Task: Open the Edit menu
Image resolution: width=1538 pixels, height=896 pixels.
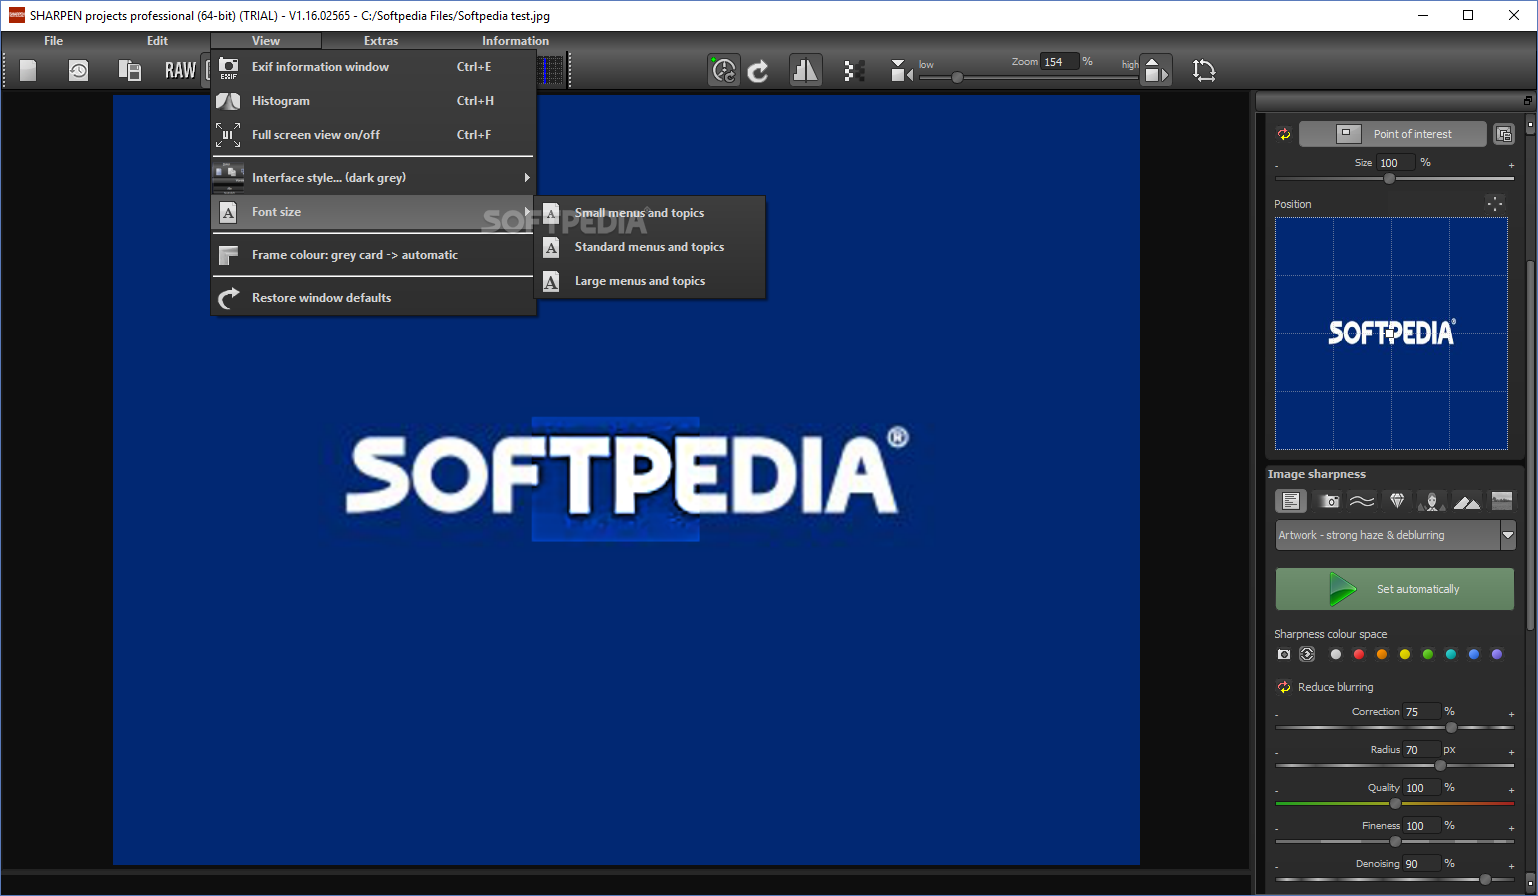Action: (x=157, y=41)
